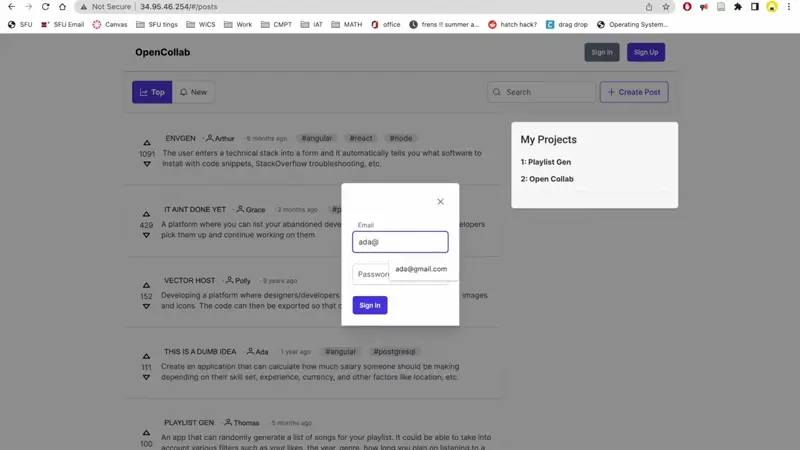Screen dimensions: 800x450
Task: Filter by the #node tag
Action: tap(401, 138)
